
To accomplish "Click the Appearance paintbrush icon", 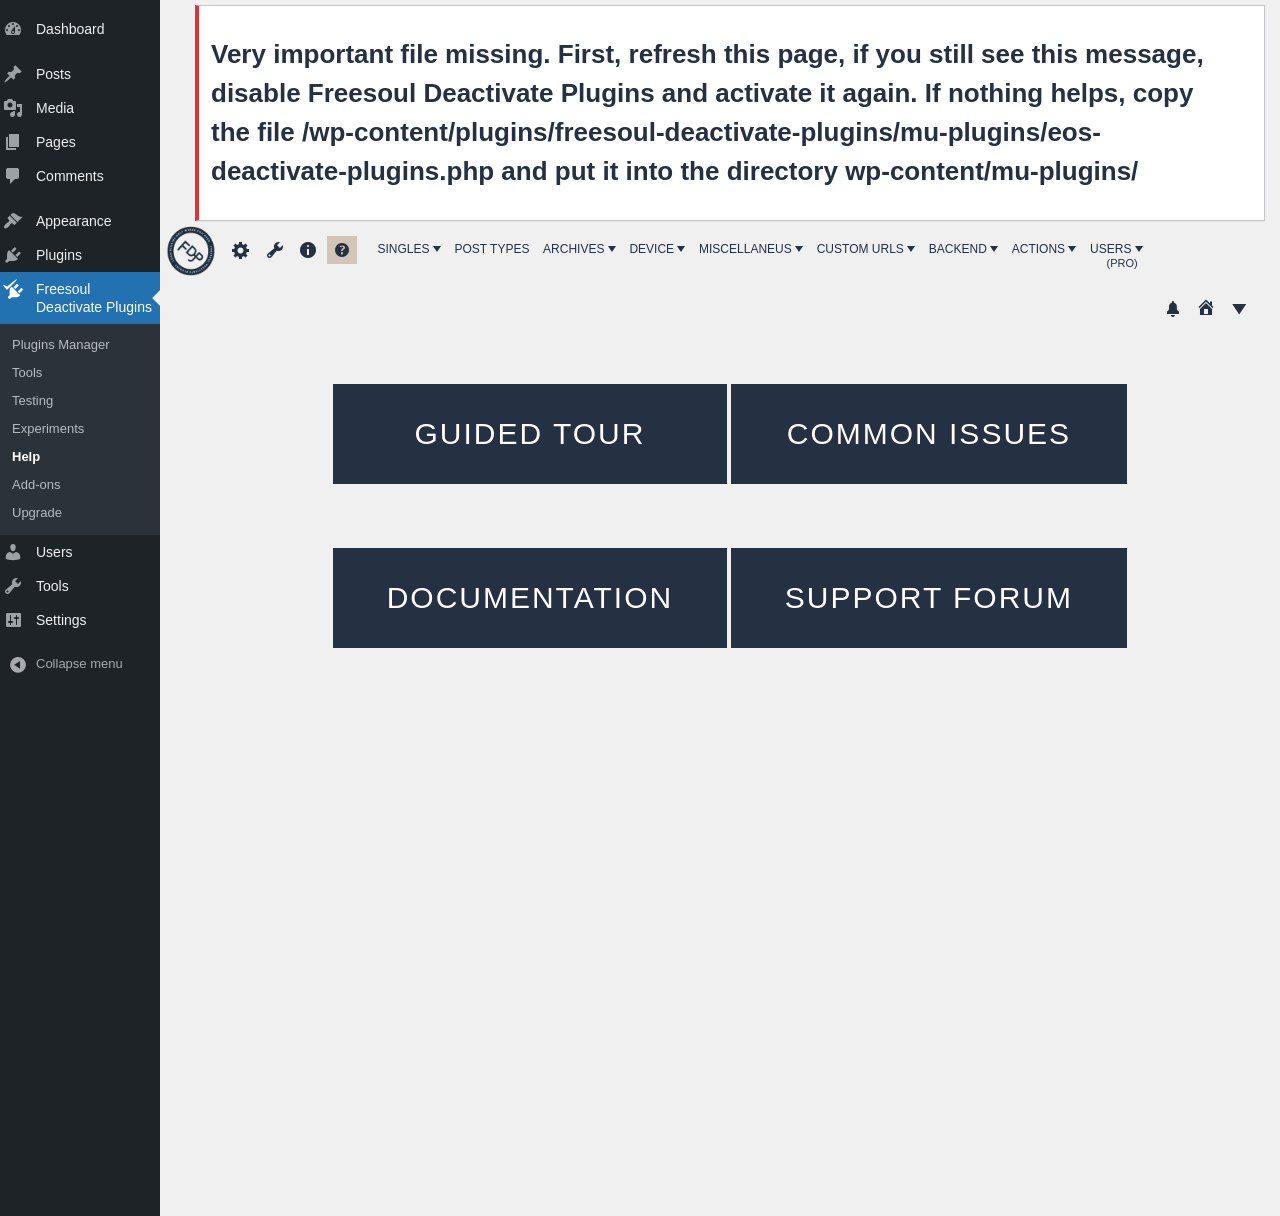I will point(13,221).
